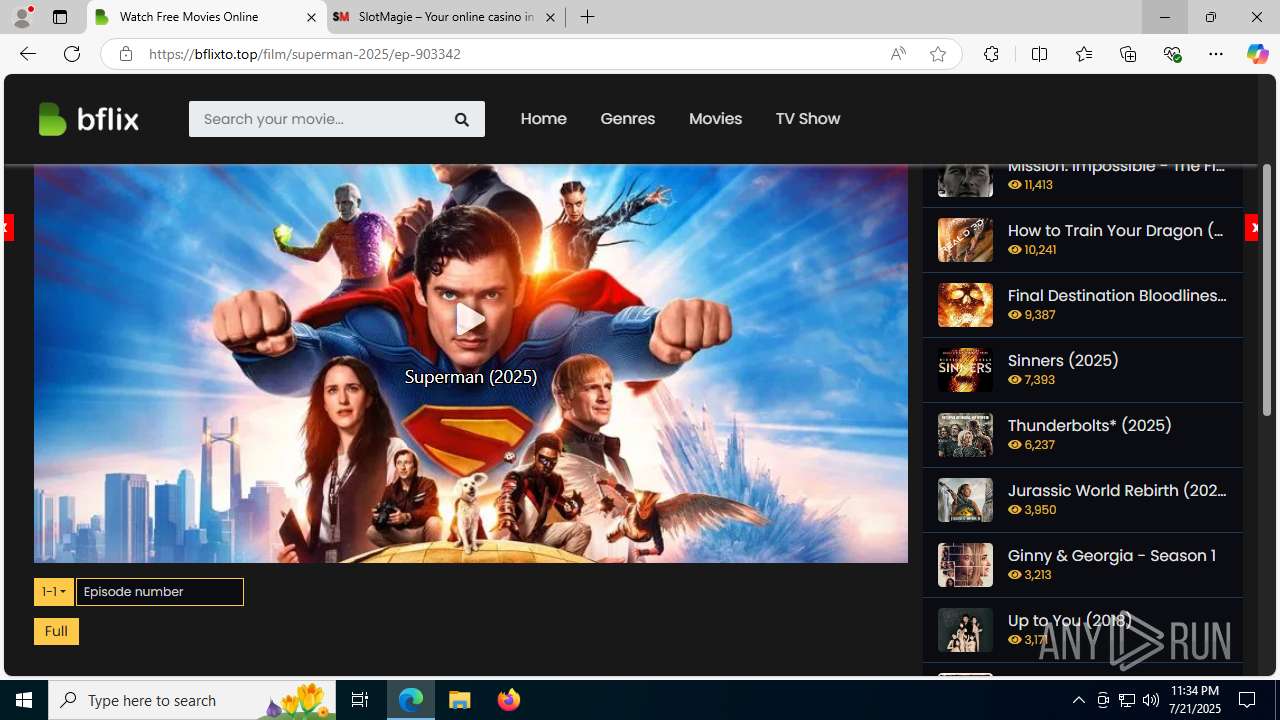Click Up to You poster thumbnail
The height and width of the screenshot is (720, 1280).
point(965,630)
